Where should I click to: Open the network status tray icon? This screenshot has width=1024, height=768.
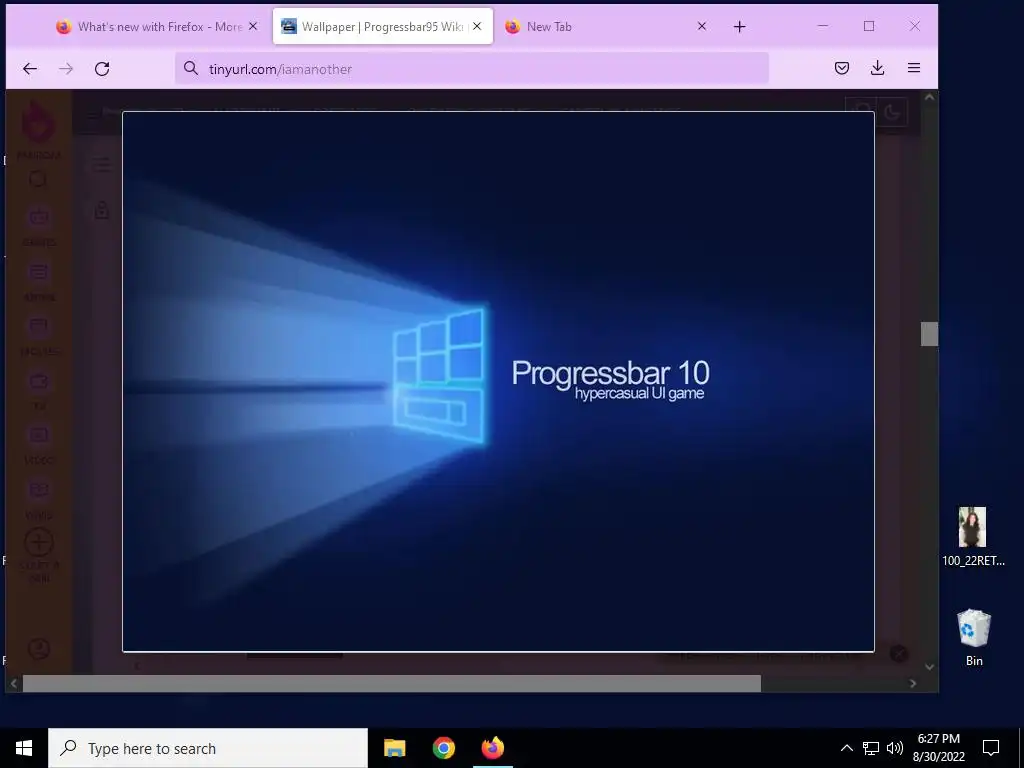coord(871,748)
